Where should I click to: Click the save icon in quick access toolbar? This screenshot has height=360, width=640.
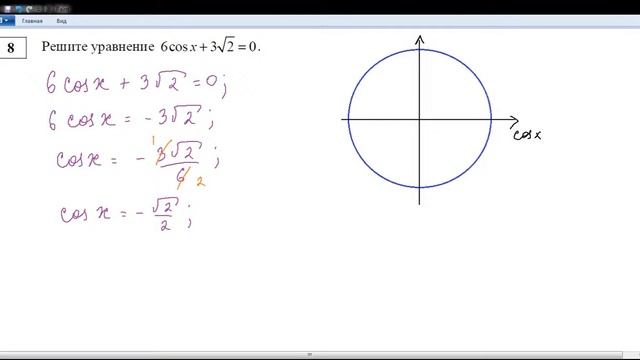[x=7, y=9]
